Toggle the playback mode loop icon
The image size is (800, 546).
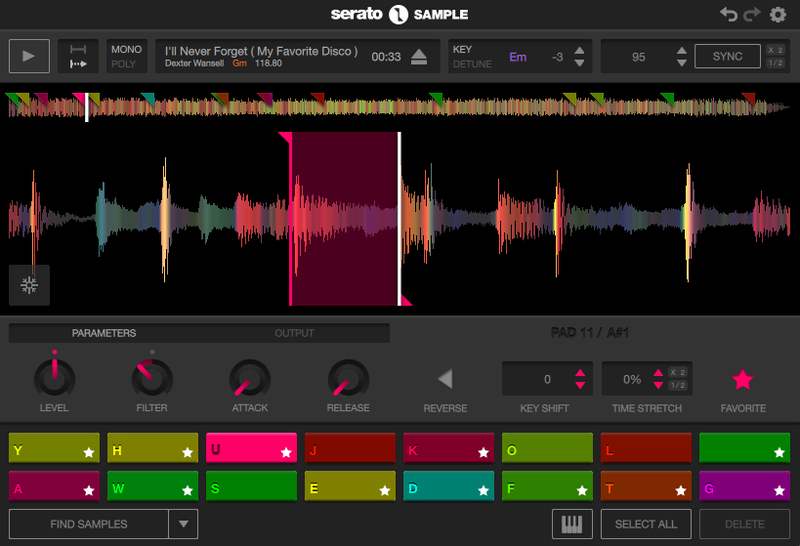[78, 56]
